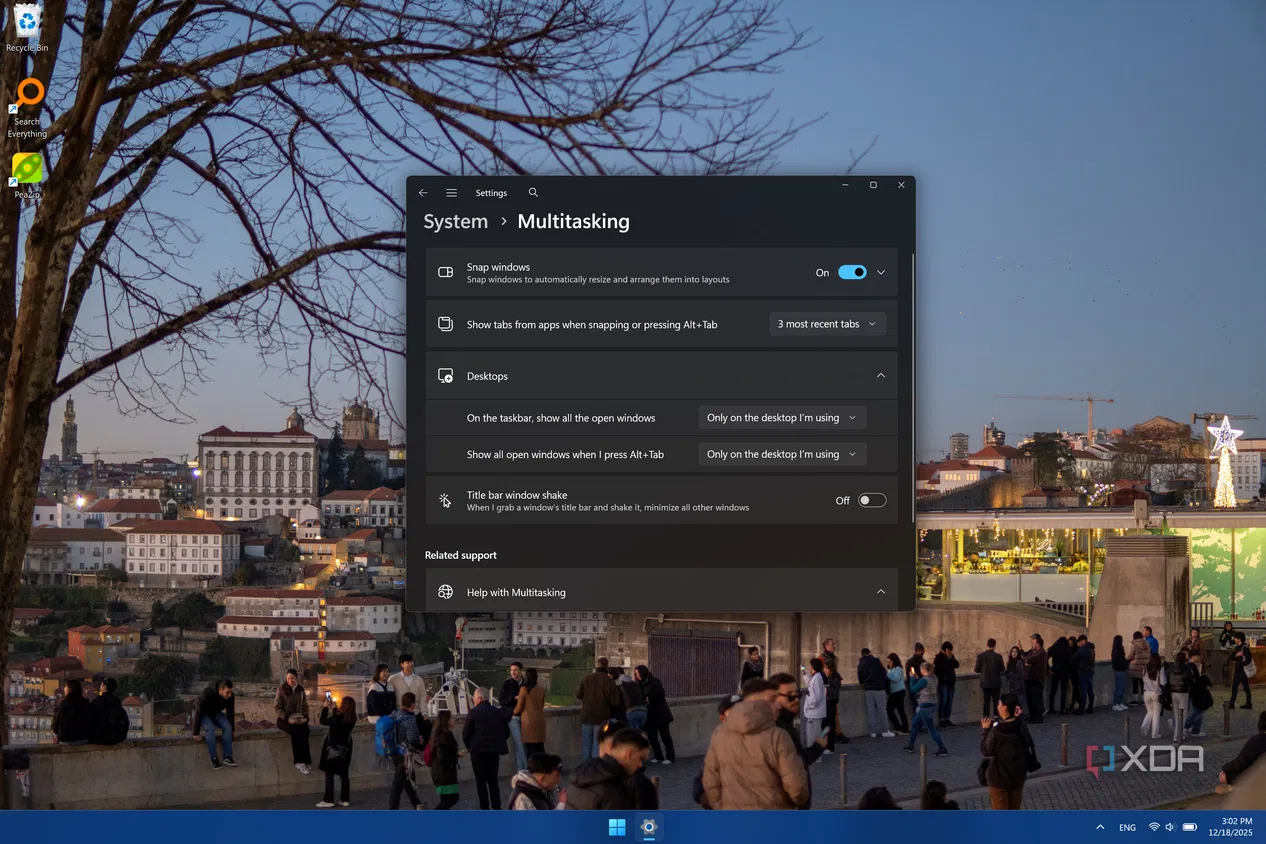Click the battery tray icon
This screenshot has width=1266, height=844.
pyautogui.click(x=1190, y=828)
